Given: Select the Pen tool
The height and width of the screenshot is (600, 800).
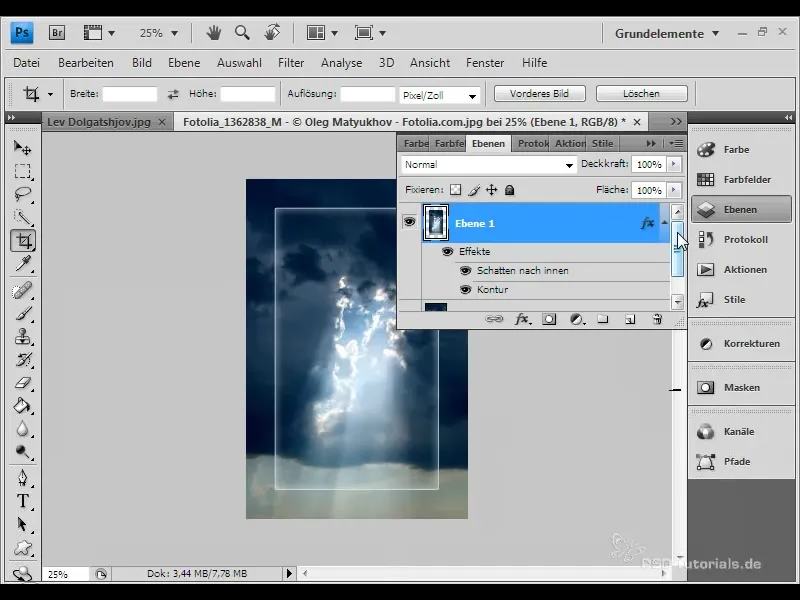Looking at the screenshot, I should (x=22, y=478).
